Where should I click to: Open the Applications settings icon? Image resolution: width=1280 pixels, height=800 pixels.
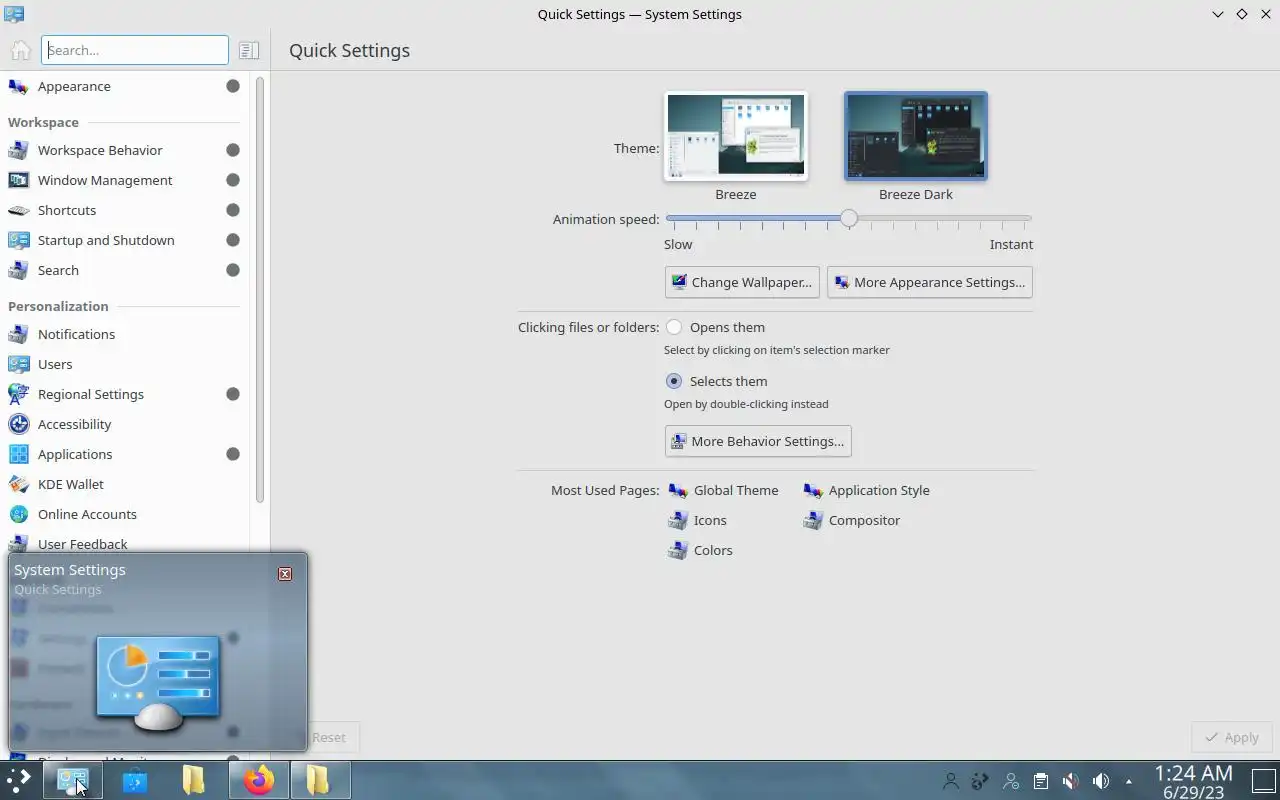pos(18,454)
